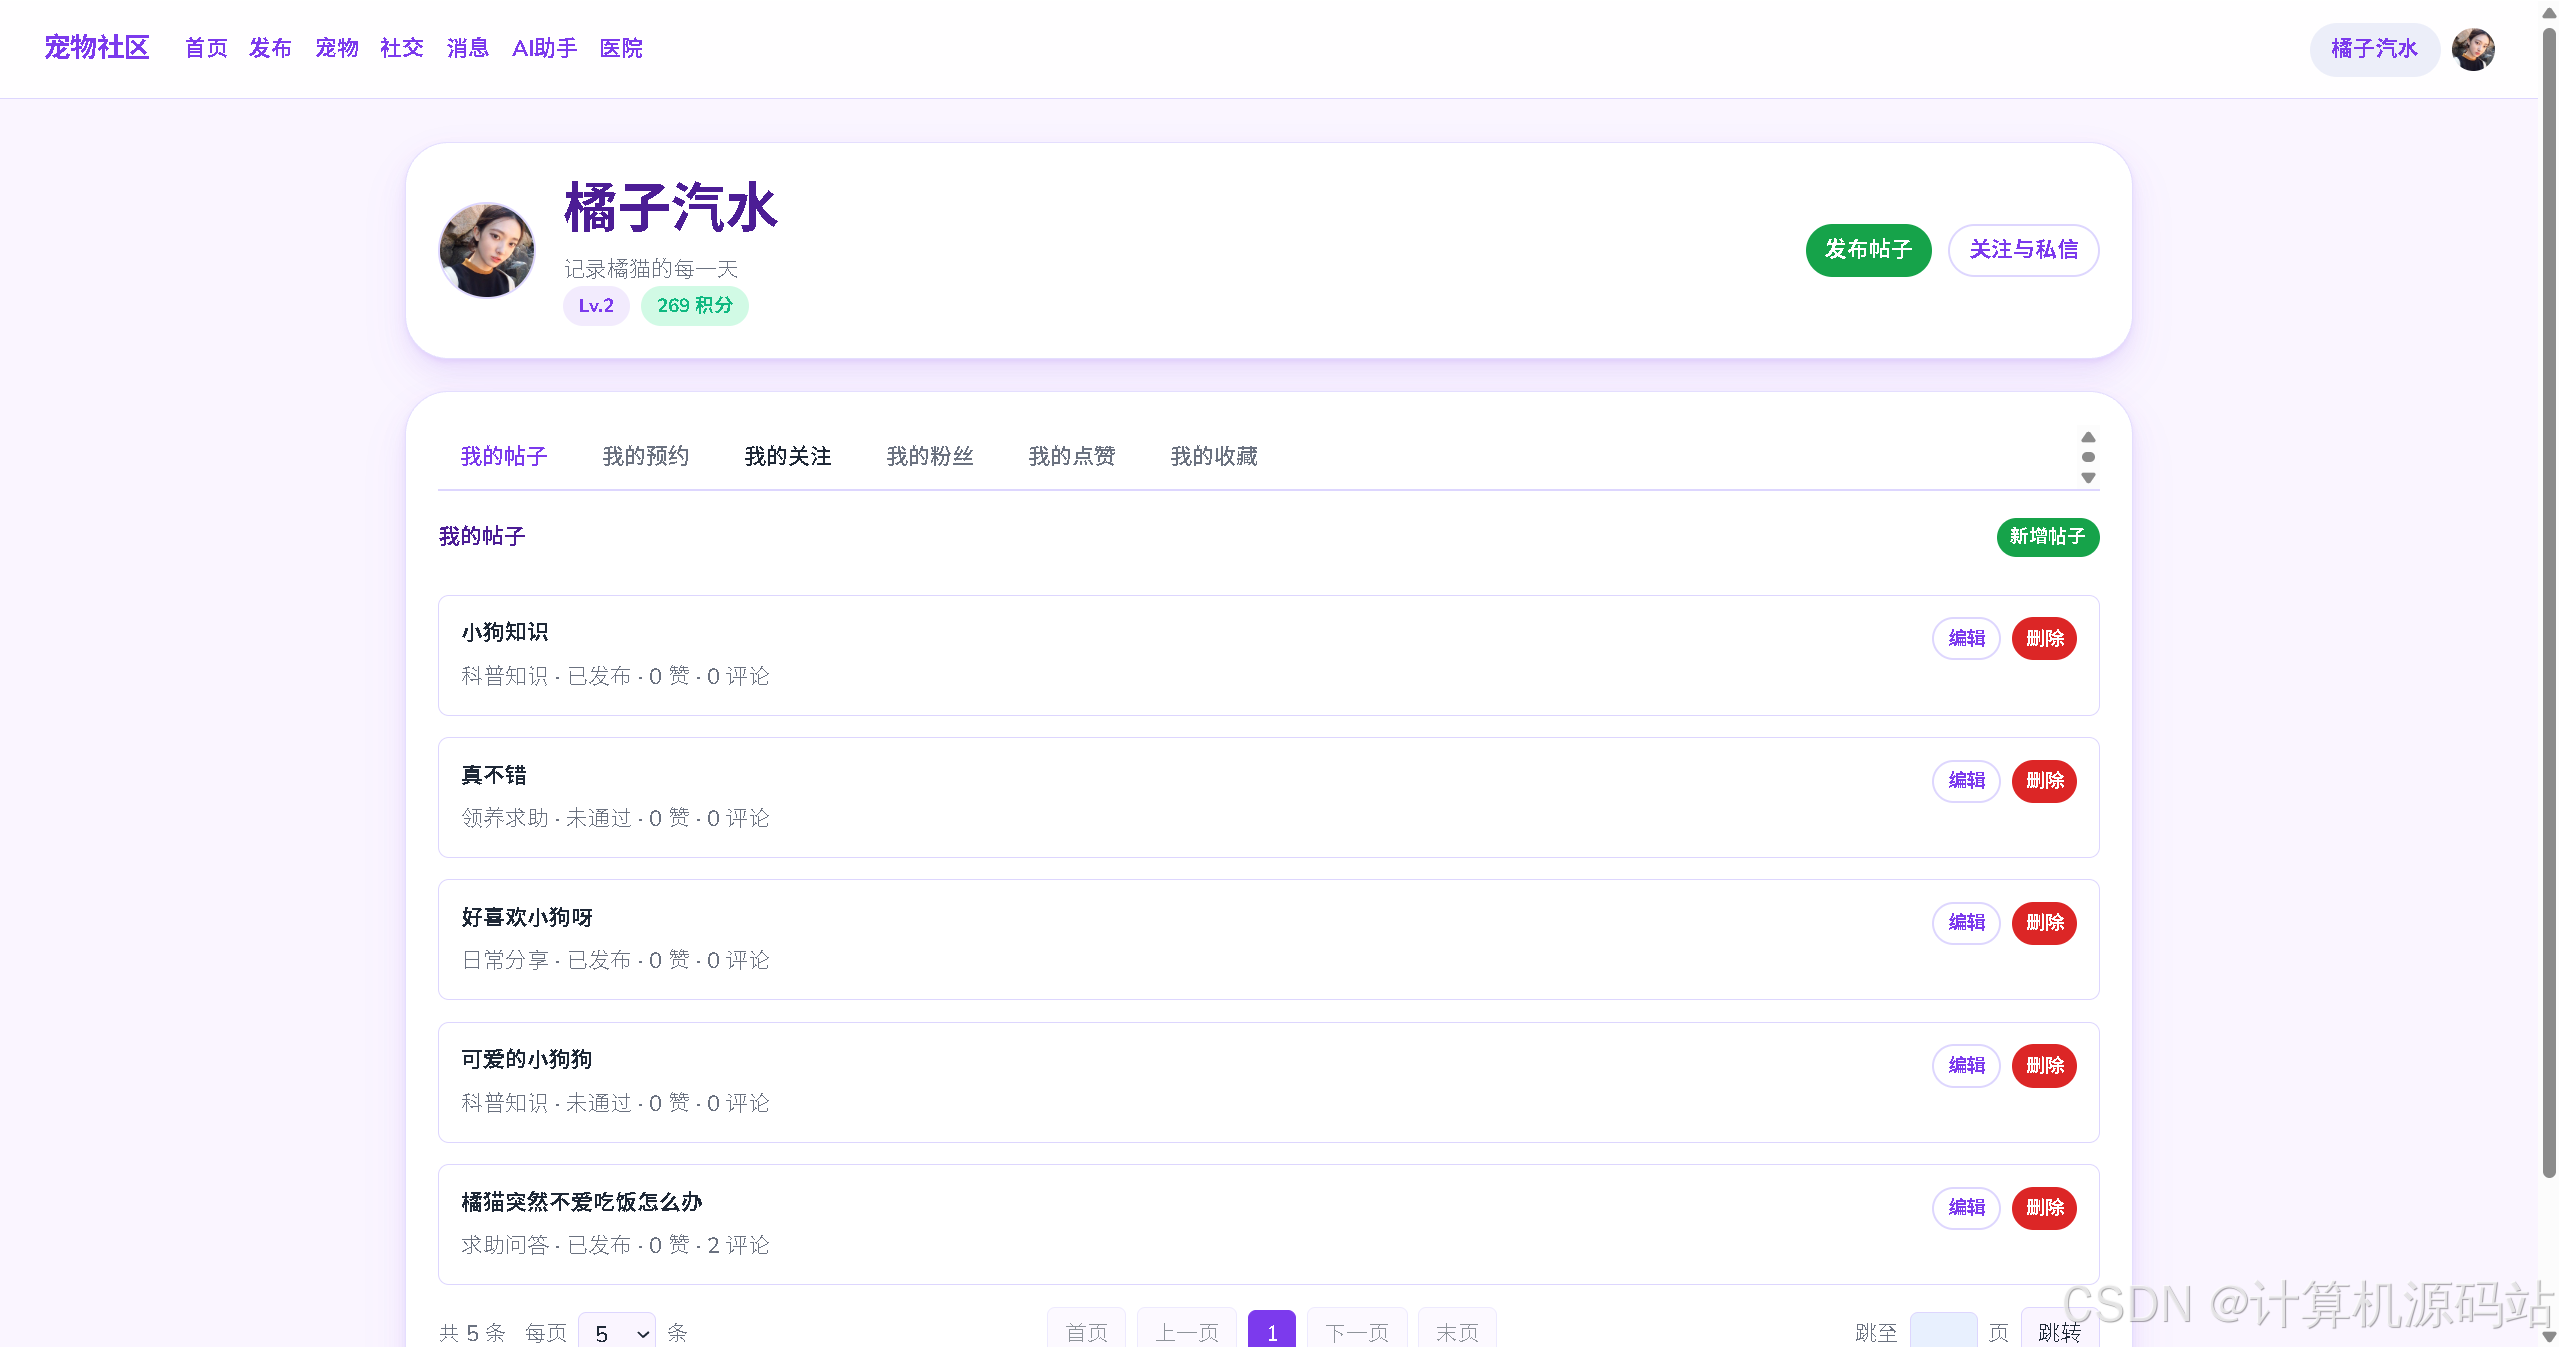Focus the 跳至 page number input
The width and height of the screenshot is (2559, 1347).
coord(1943,1332)
